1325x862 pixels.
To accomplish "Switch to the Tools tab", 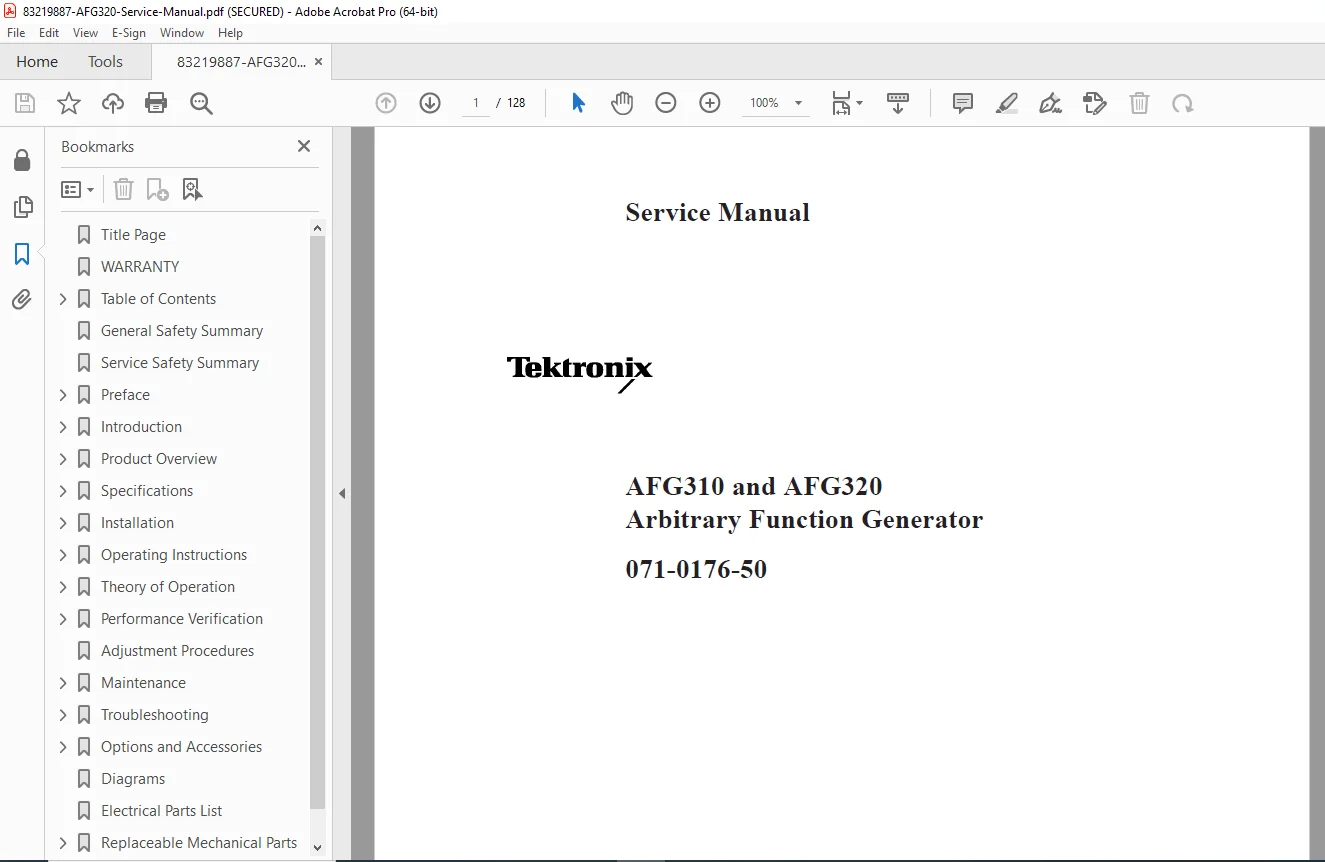I will (105, 62).
